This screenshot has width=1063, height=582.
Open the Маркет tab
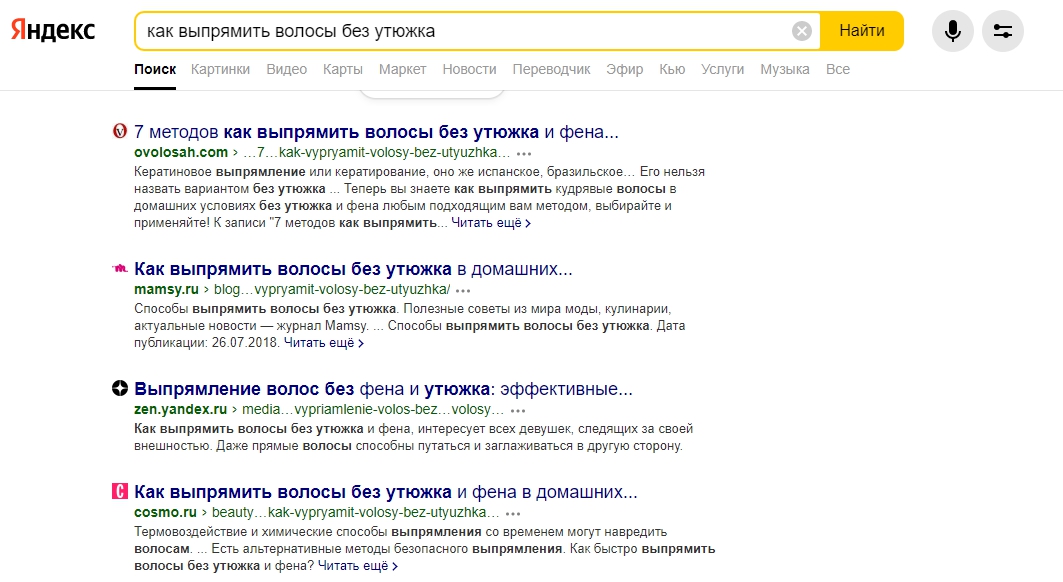tap(403, 69)
